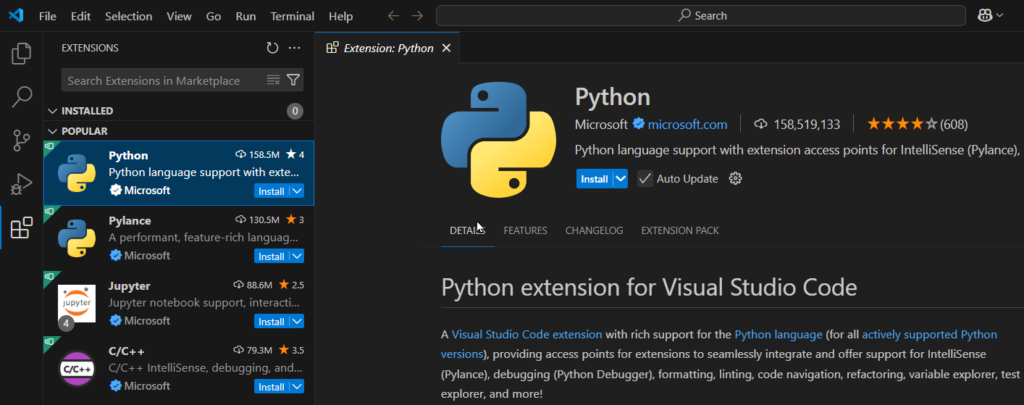This screenshot has width=1024, height=405.
Task: Open the Search view icon
Action: 21,97
